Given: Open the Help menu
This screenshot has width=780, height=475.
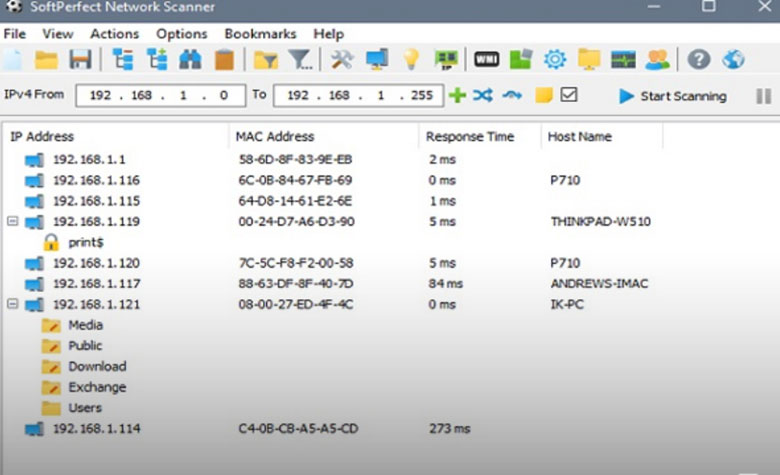Looking at the screenshot, I should pos(328,34).
